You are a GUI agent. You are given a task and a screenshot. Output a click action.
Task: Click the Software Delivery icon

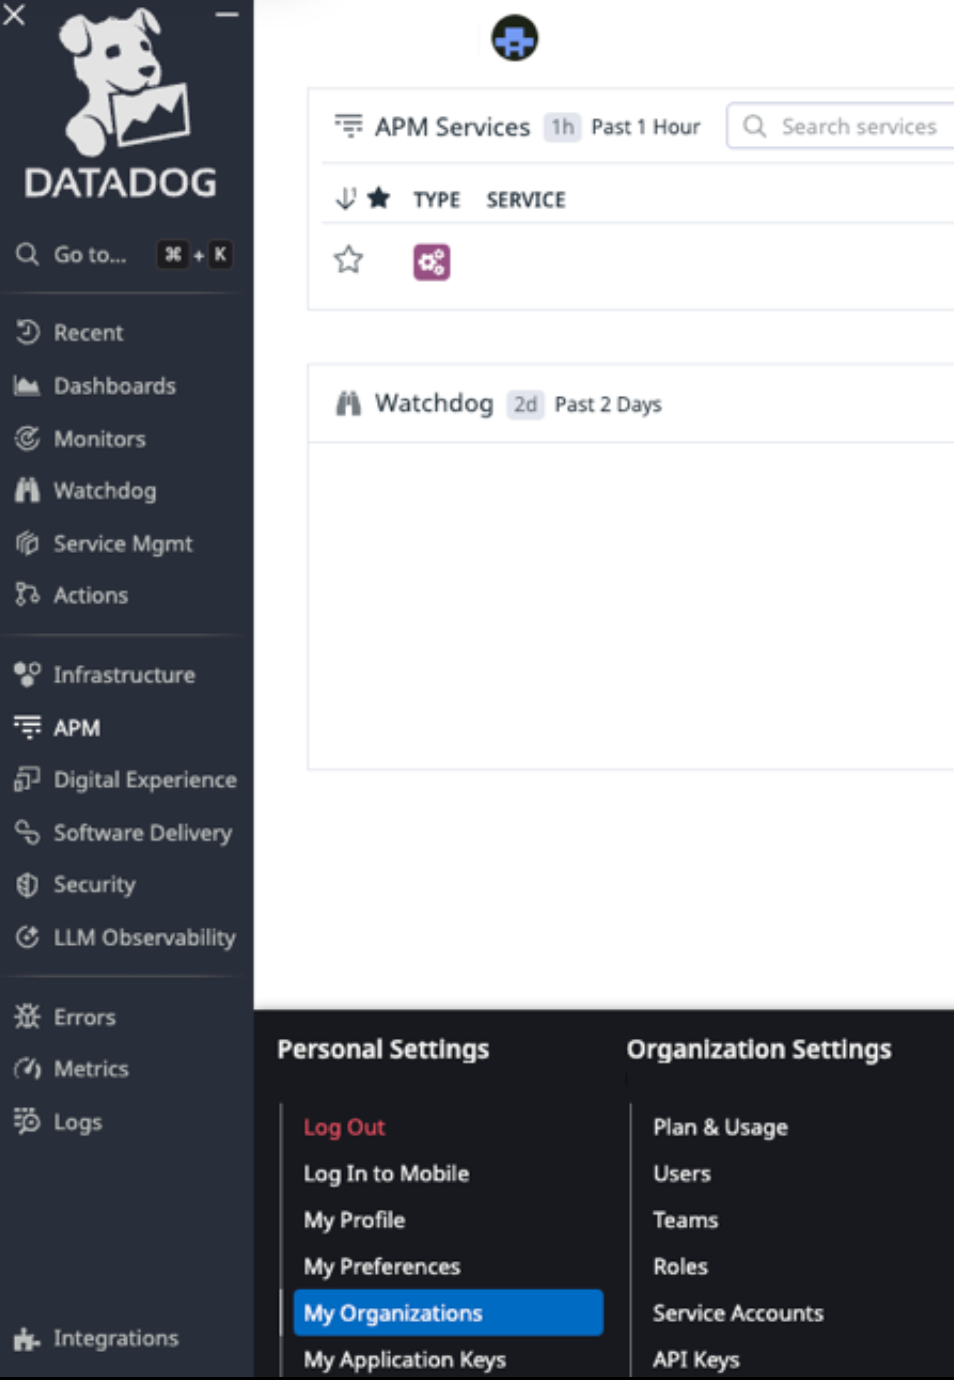(27, 832)
